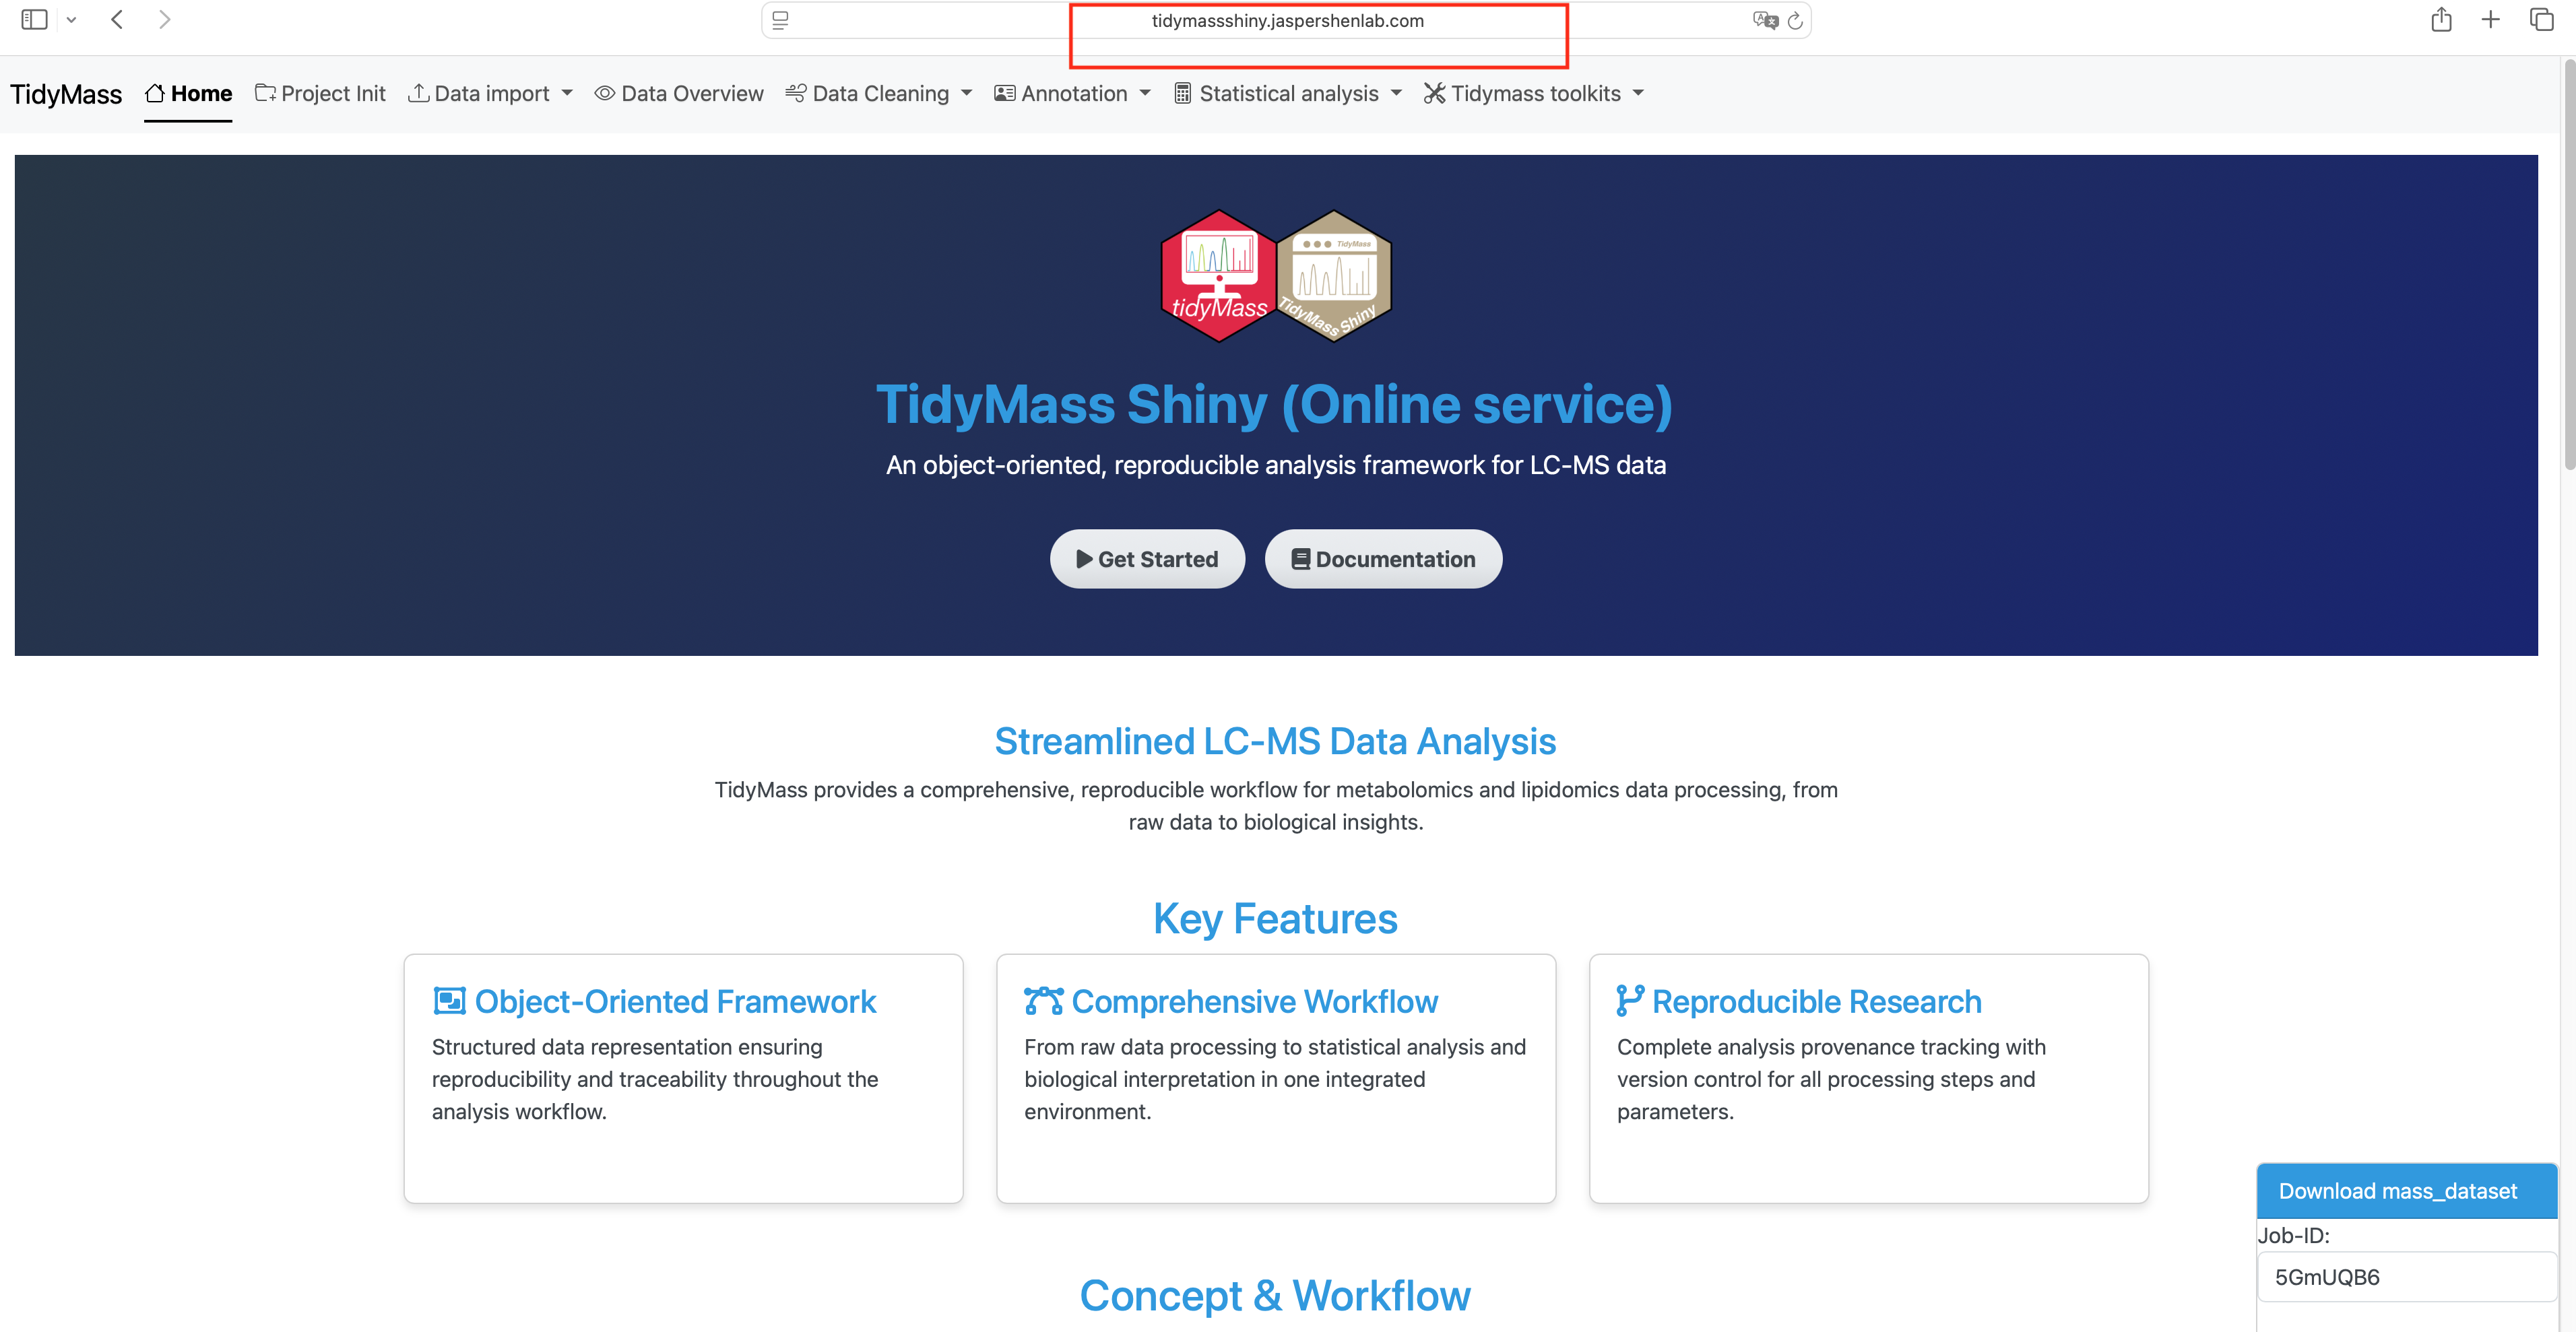Click the Download mass_dataset button
This screenshot has height=1332, width=2576.
click(x=2406, y=1191)
